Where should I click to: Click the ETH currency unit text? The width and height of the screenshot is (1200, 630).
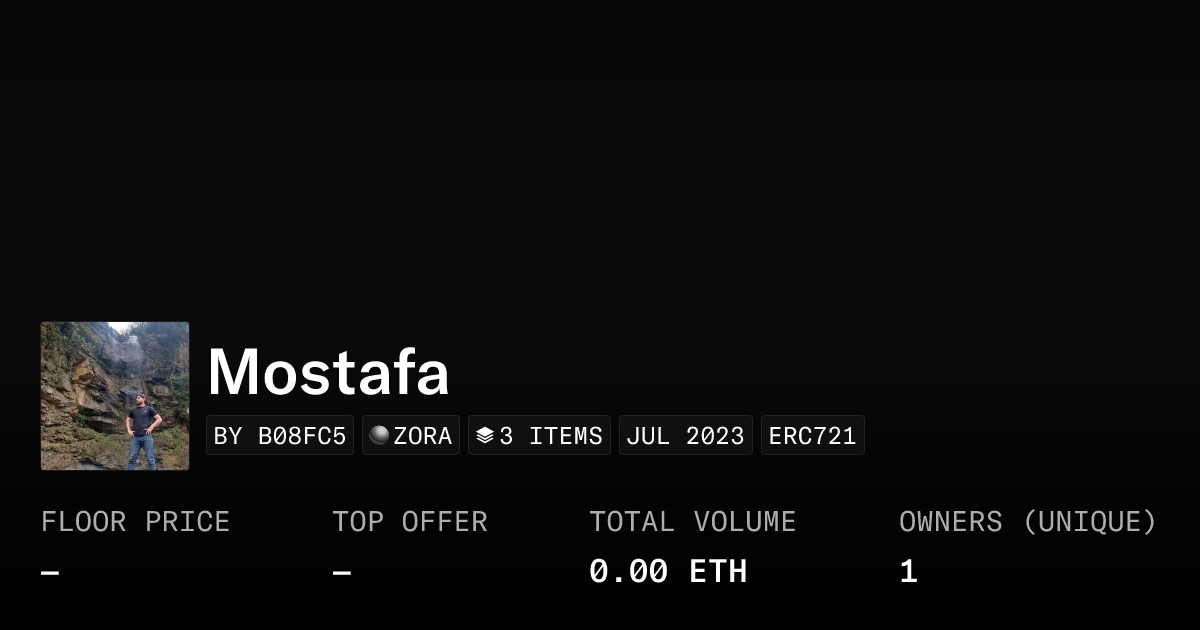click(718, 572)
